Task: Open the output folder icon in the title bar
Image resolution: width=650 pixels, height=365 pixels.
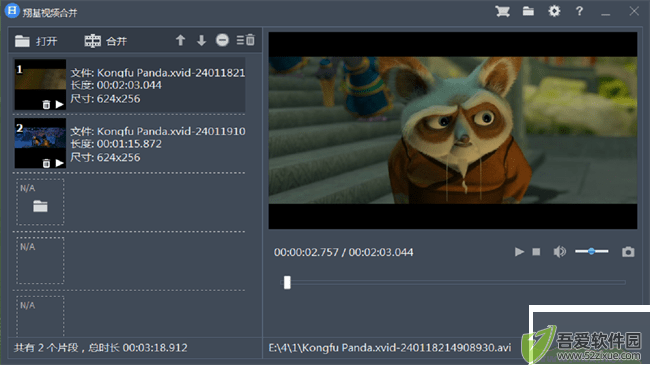Action: tap(528, 11)
